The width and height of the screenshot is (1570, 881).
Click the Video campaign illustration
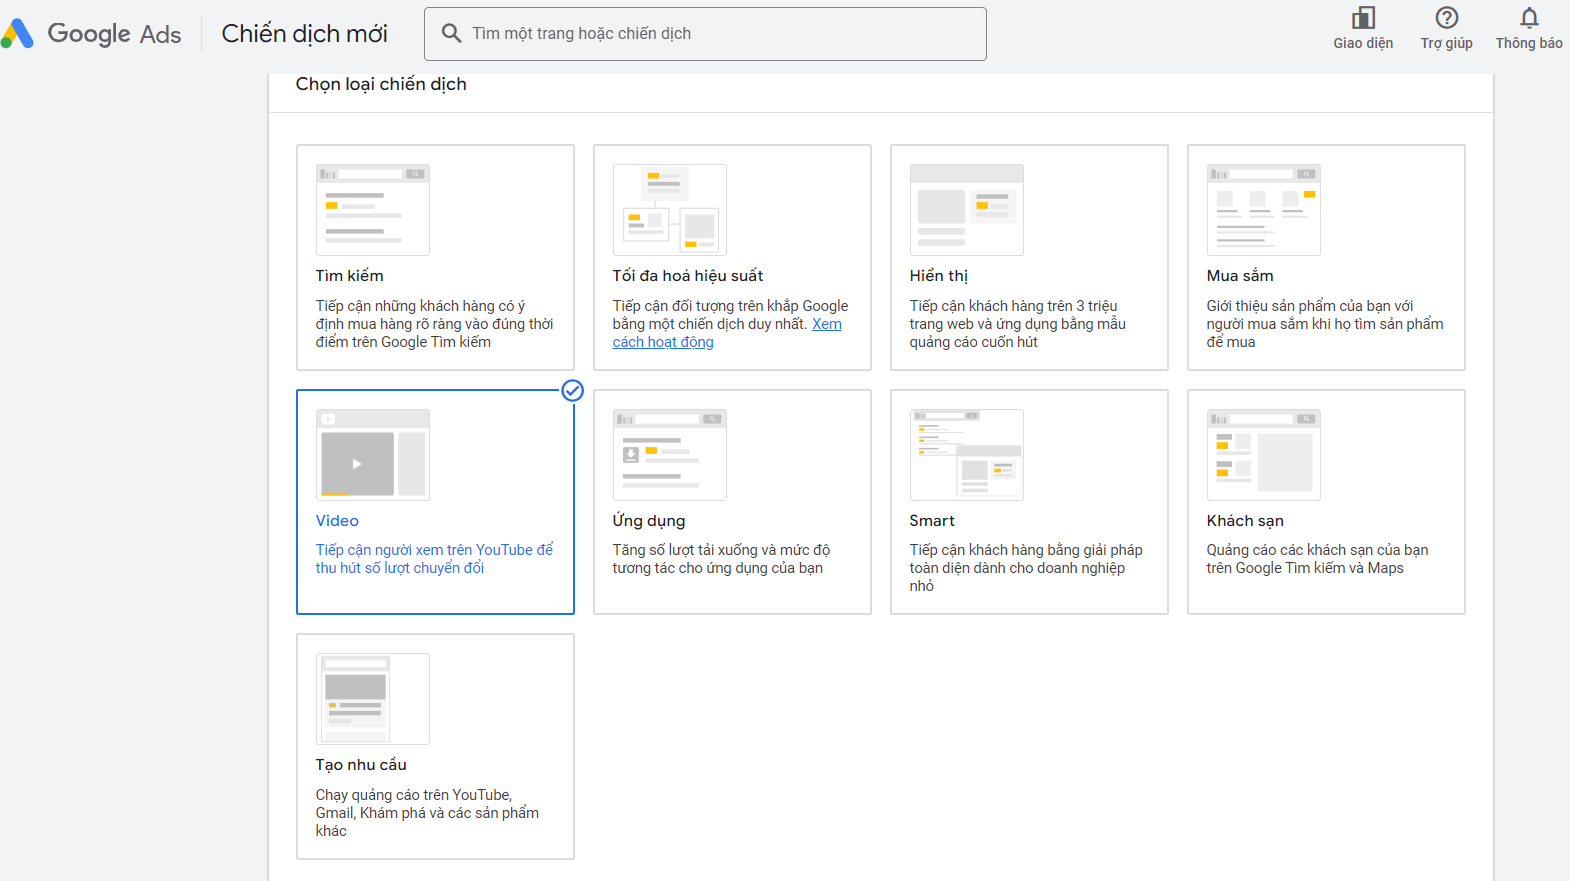point(373,455)
